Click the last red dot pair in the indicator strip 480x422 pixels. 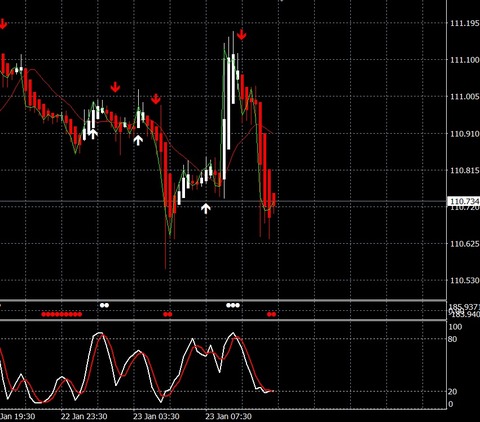(271, 314)
